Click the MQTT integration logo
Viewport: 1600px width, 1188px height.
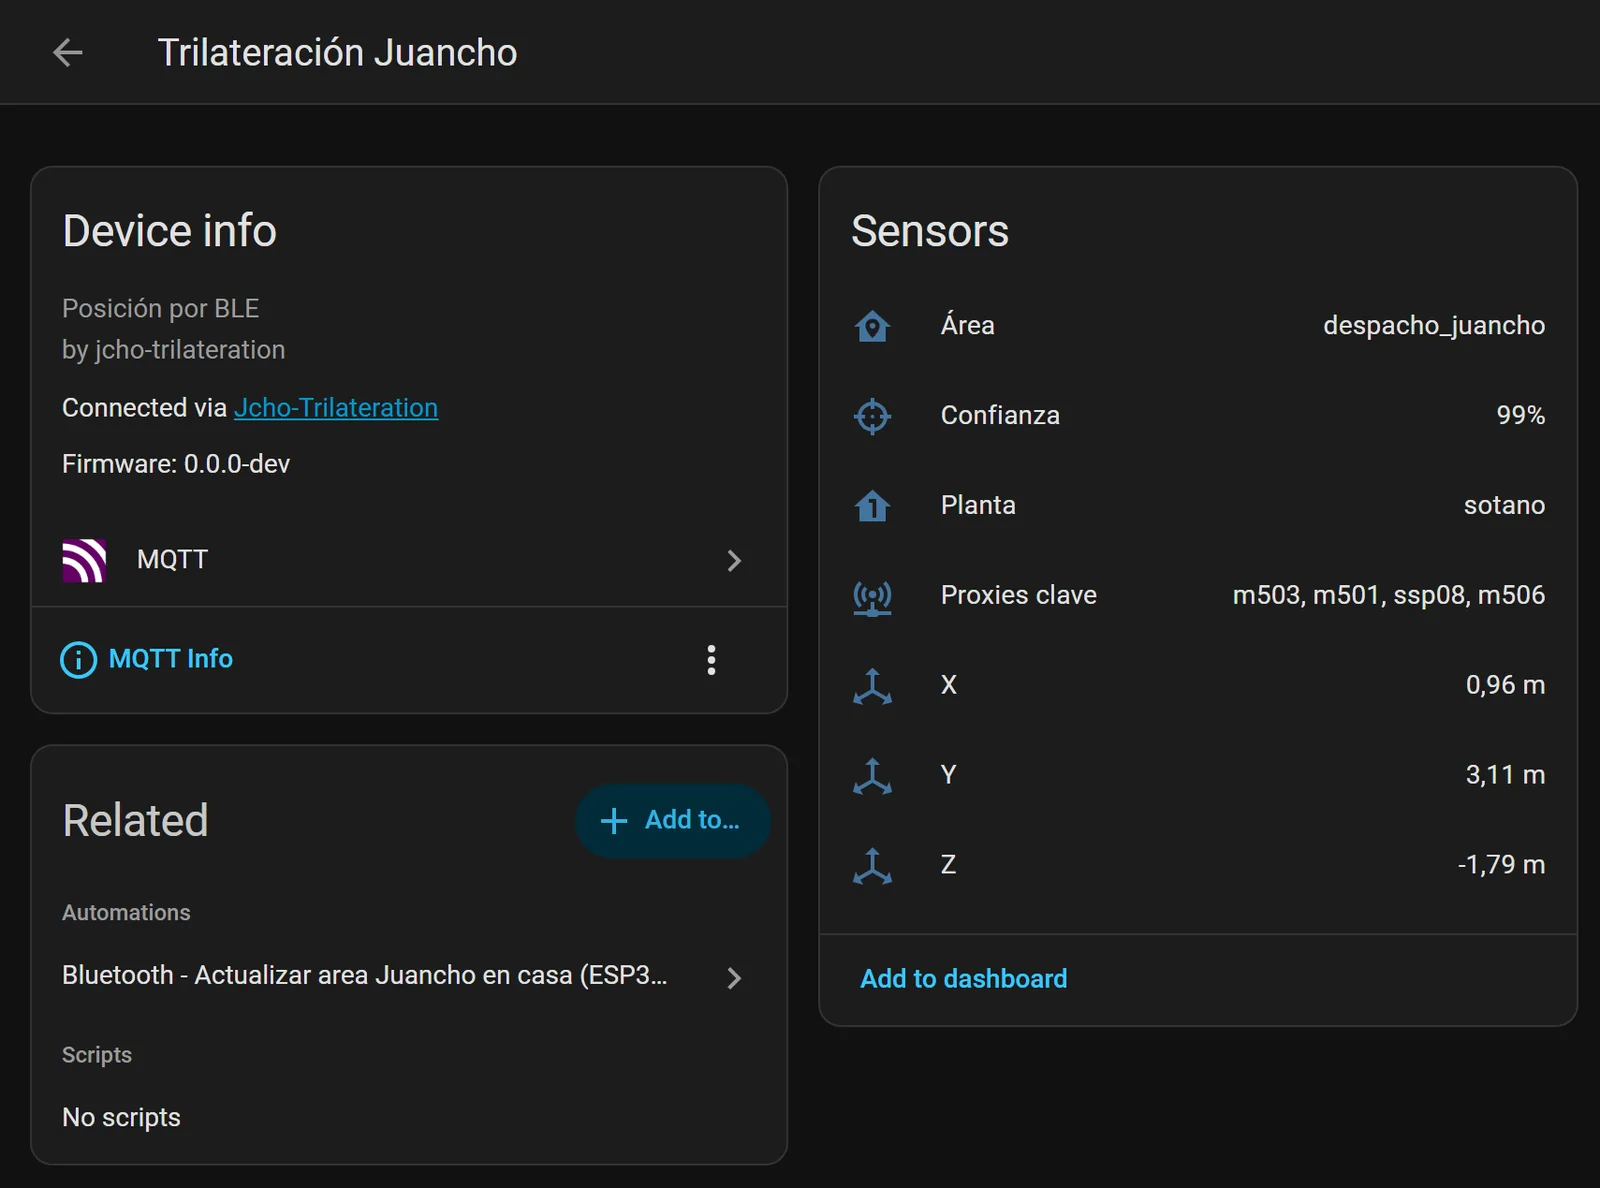coord(84,560)
